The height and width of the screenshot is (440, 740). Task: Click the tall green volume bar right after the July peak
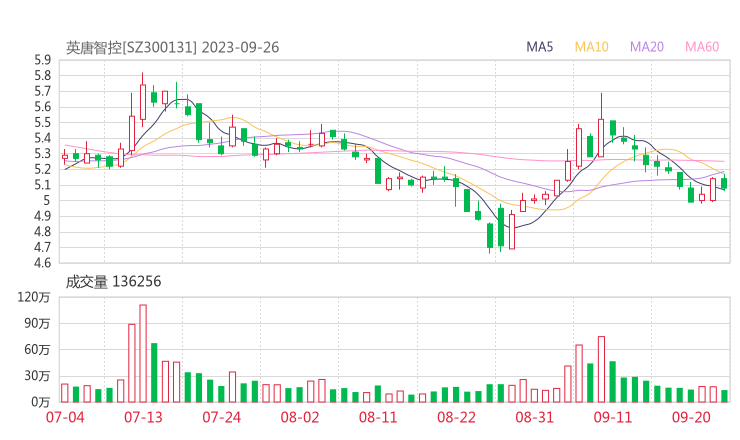pyautogui.click(x=154, y=373)
